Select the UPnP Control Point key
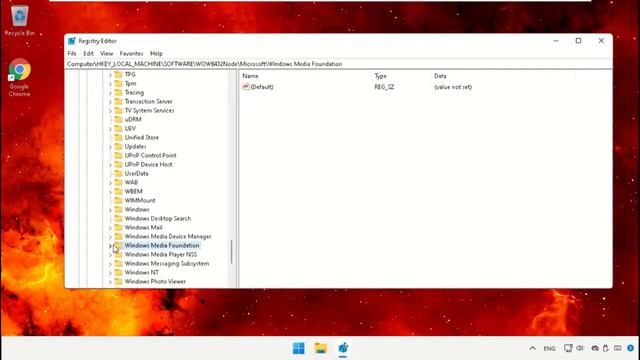 (151, 156)
